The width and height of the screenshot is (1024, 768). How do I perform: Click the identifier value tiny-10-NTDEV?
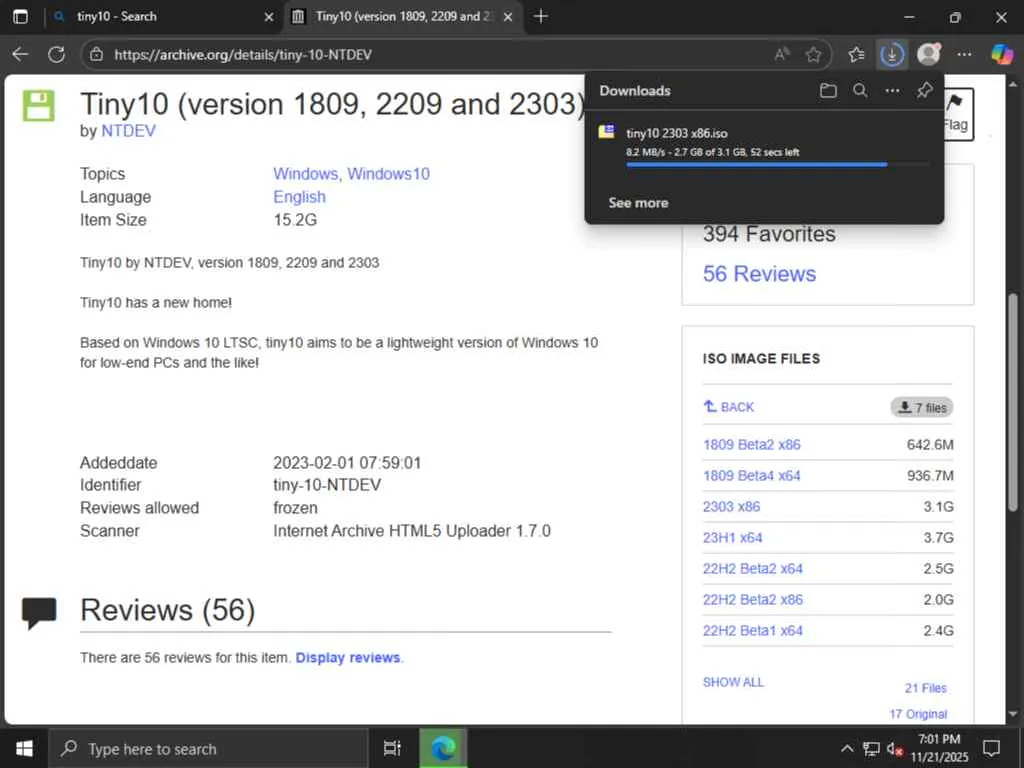pos(327,485)
